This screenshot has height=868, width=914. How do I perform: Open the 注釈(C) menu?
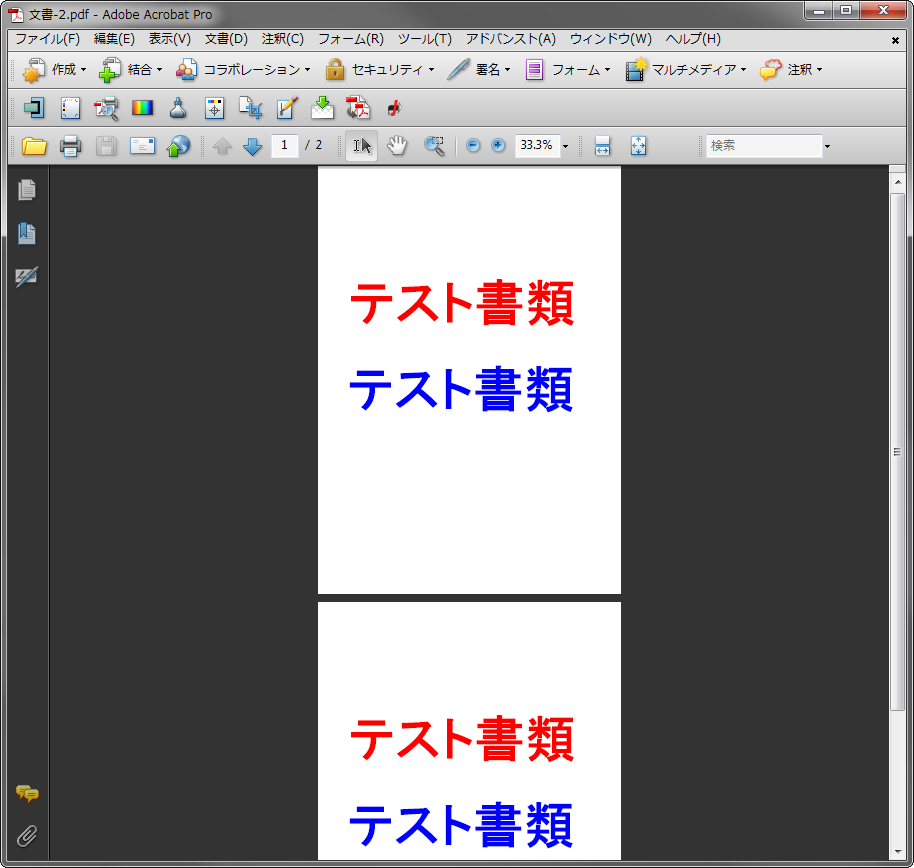pos(283,39)
